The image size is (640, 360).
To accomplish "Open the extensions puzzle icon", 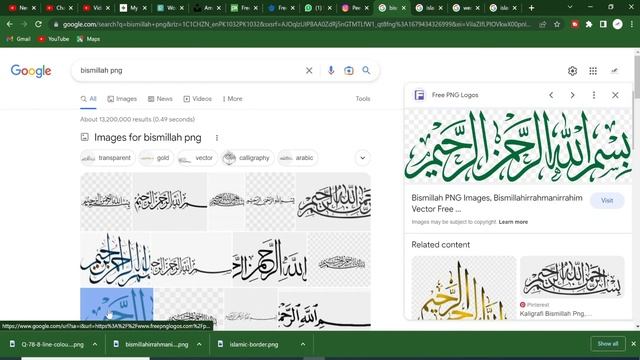I will click(x=589, y=24).
